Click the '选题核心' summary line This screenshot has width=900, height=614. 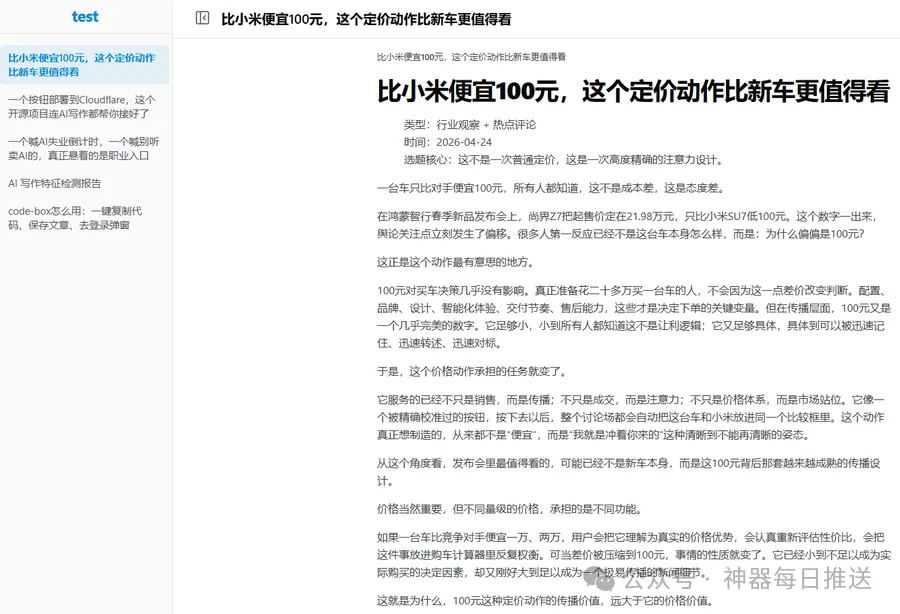click(x=564, y=160)
